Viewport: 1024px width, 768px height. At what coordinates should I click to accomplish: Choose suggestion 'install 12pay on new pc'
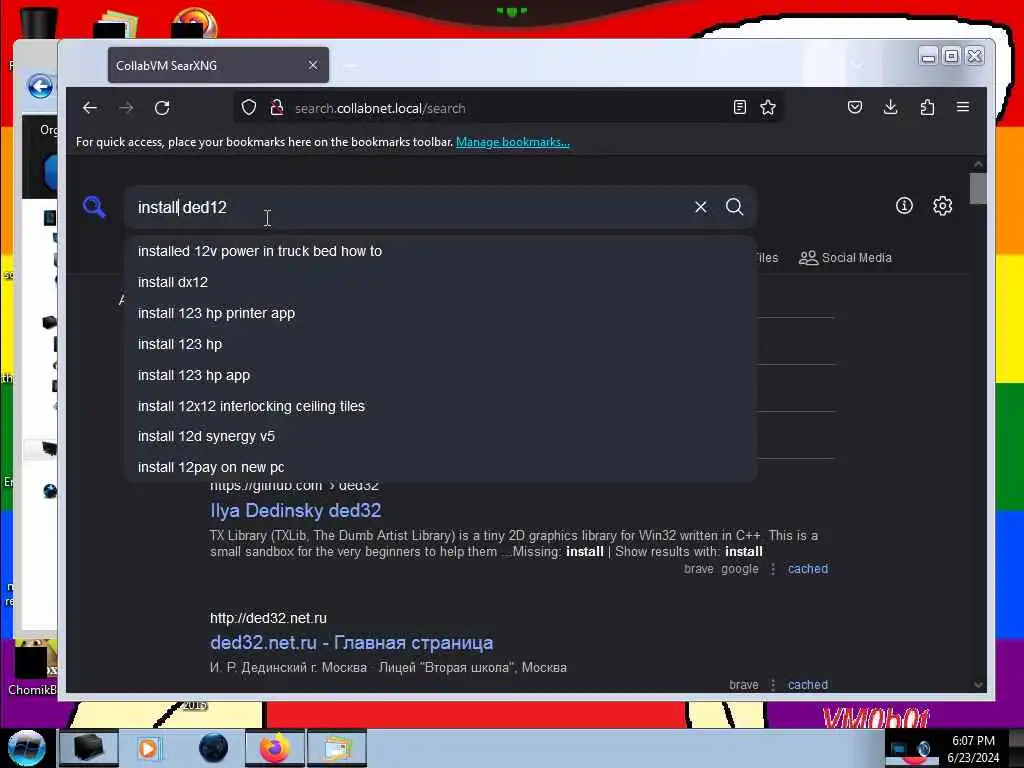[x=441, y=468]
